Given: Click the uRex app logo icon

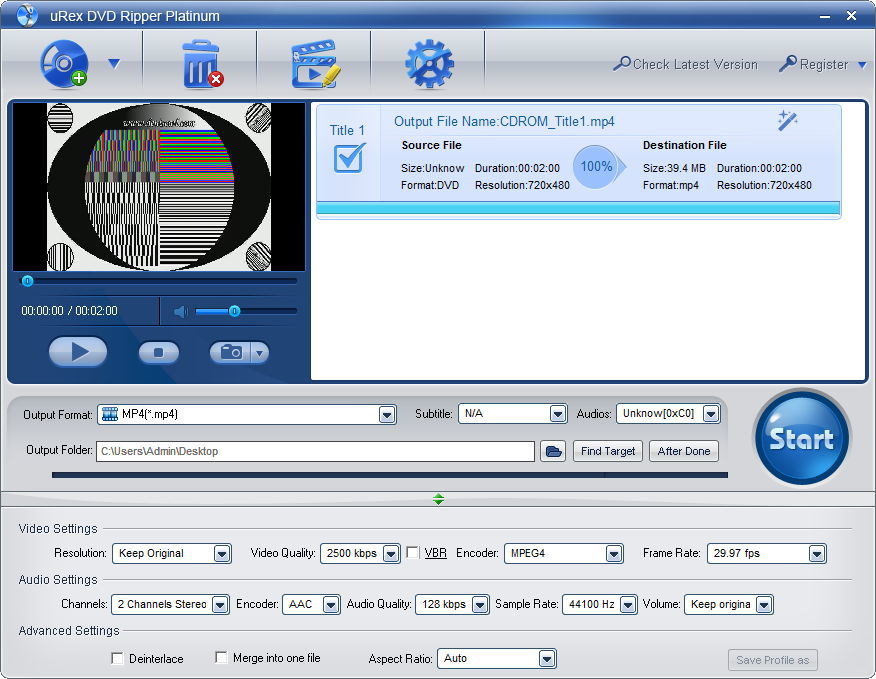Looking at the screenshot, I should coord(26,16).
